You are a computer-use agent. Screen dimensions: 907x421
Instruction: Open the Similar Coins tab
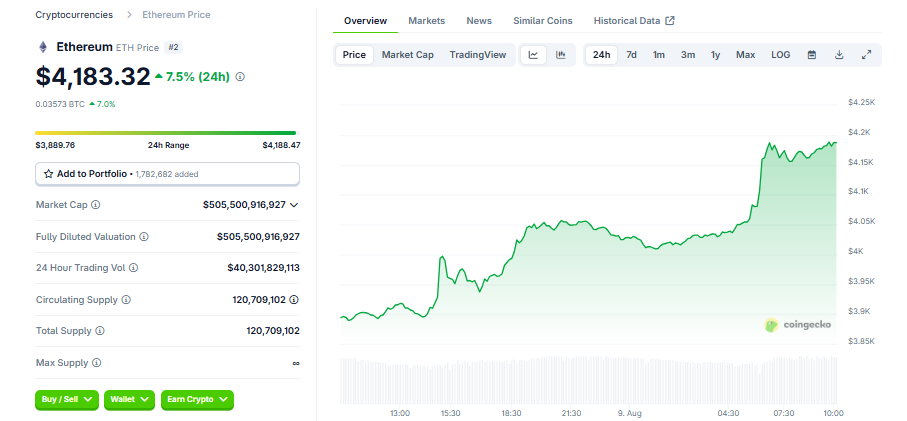pyautogui.click(x=543, y=21)
